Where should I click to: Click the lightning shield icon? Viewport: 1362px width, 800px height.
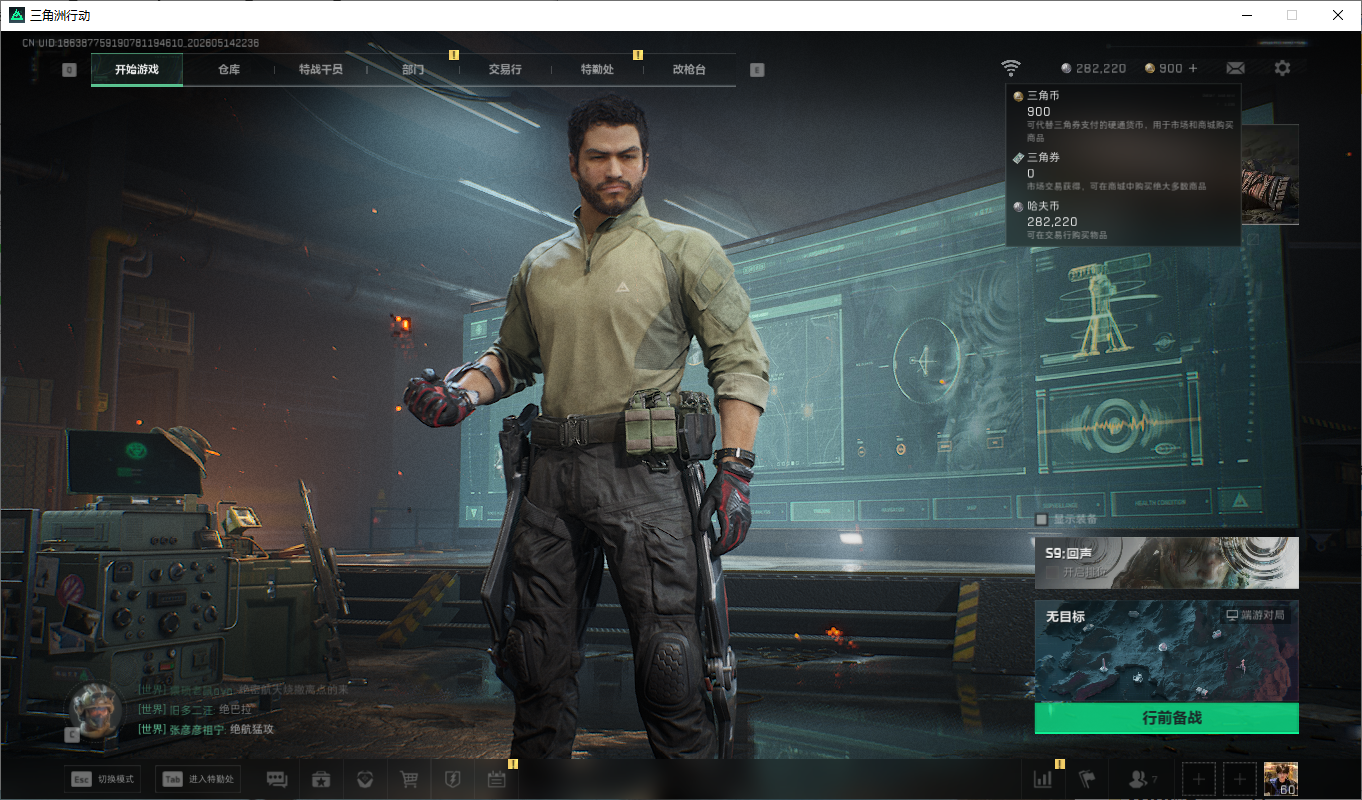coord(452,780)
